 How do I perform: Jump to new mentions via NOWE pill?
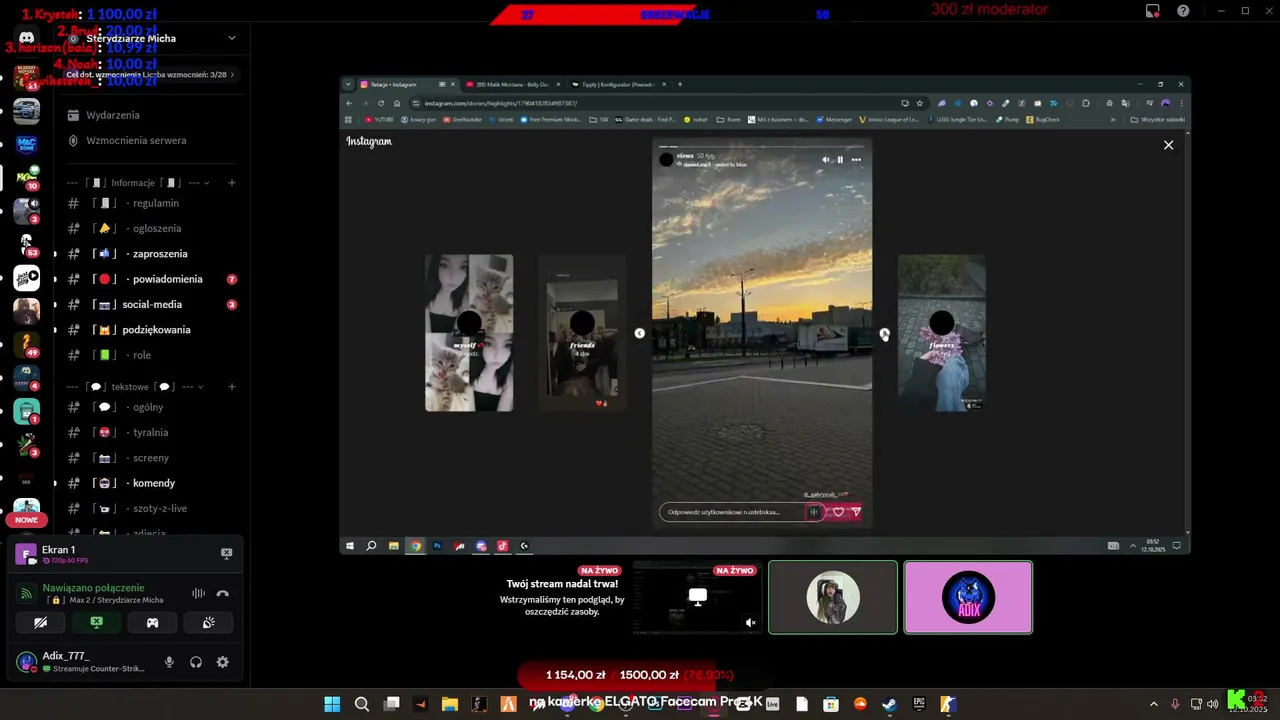[x=26, y=520]
